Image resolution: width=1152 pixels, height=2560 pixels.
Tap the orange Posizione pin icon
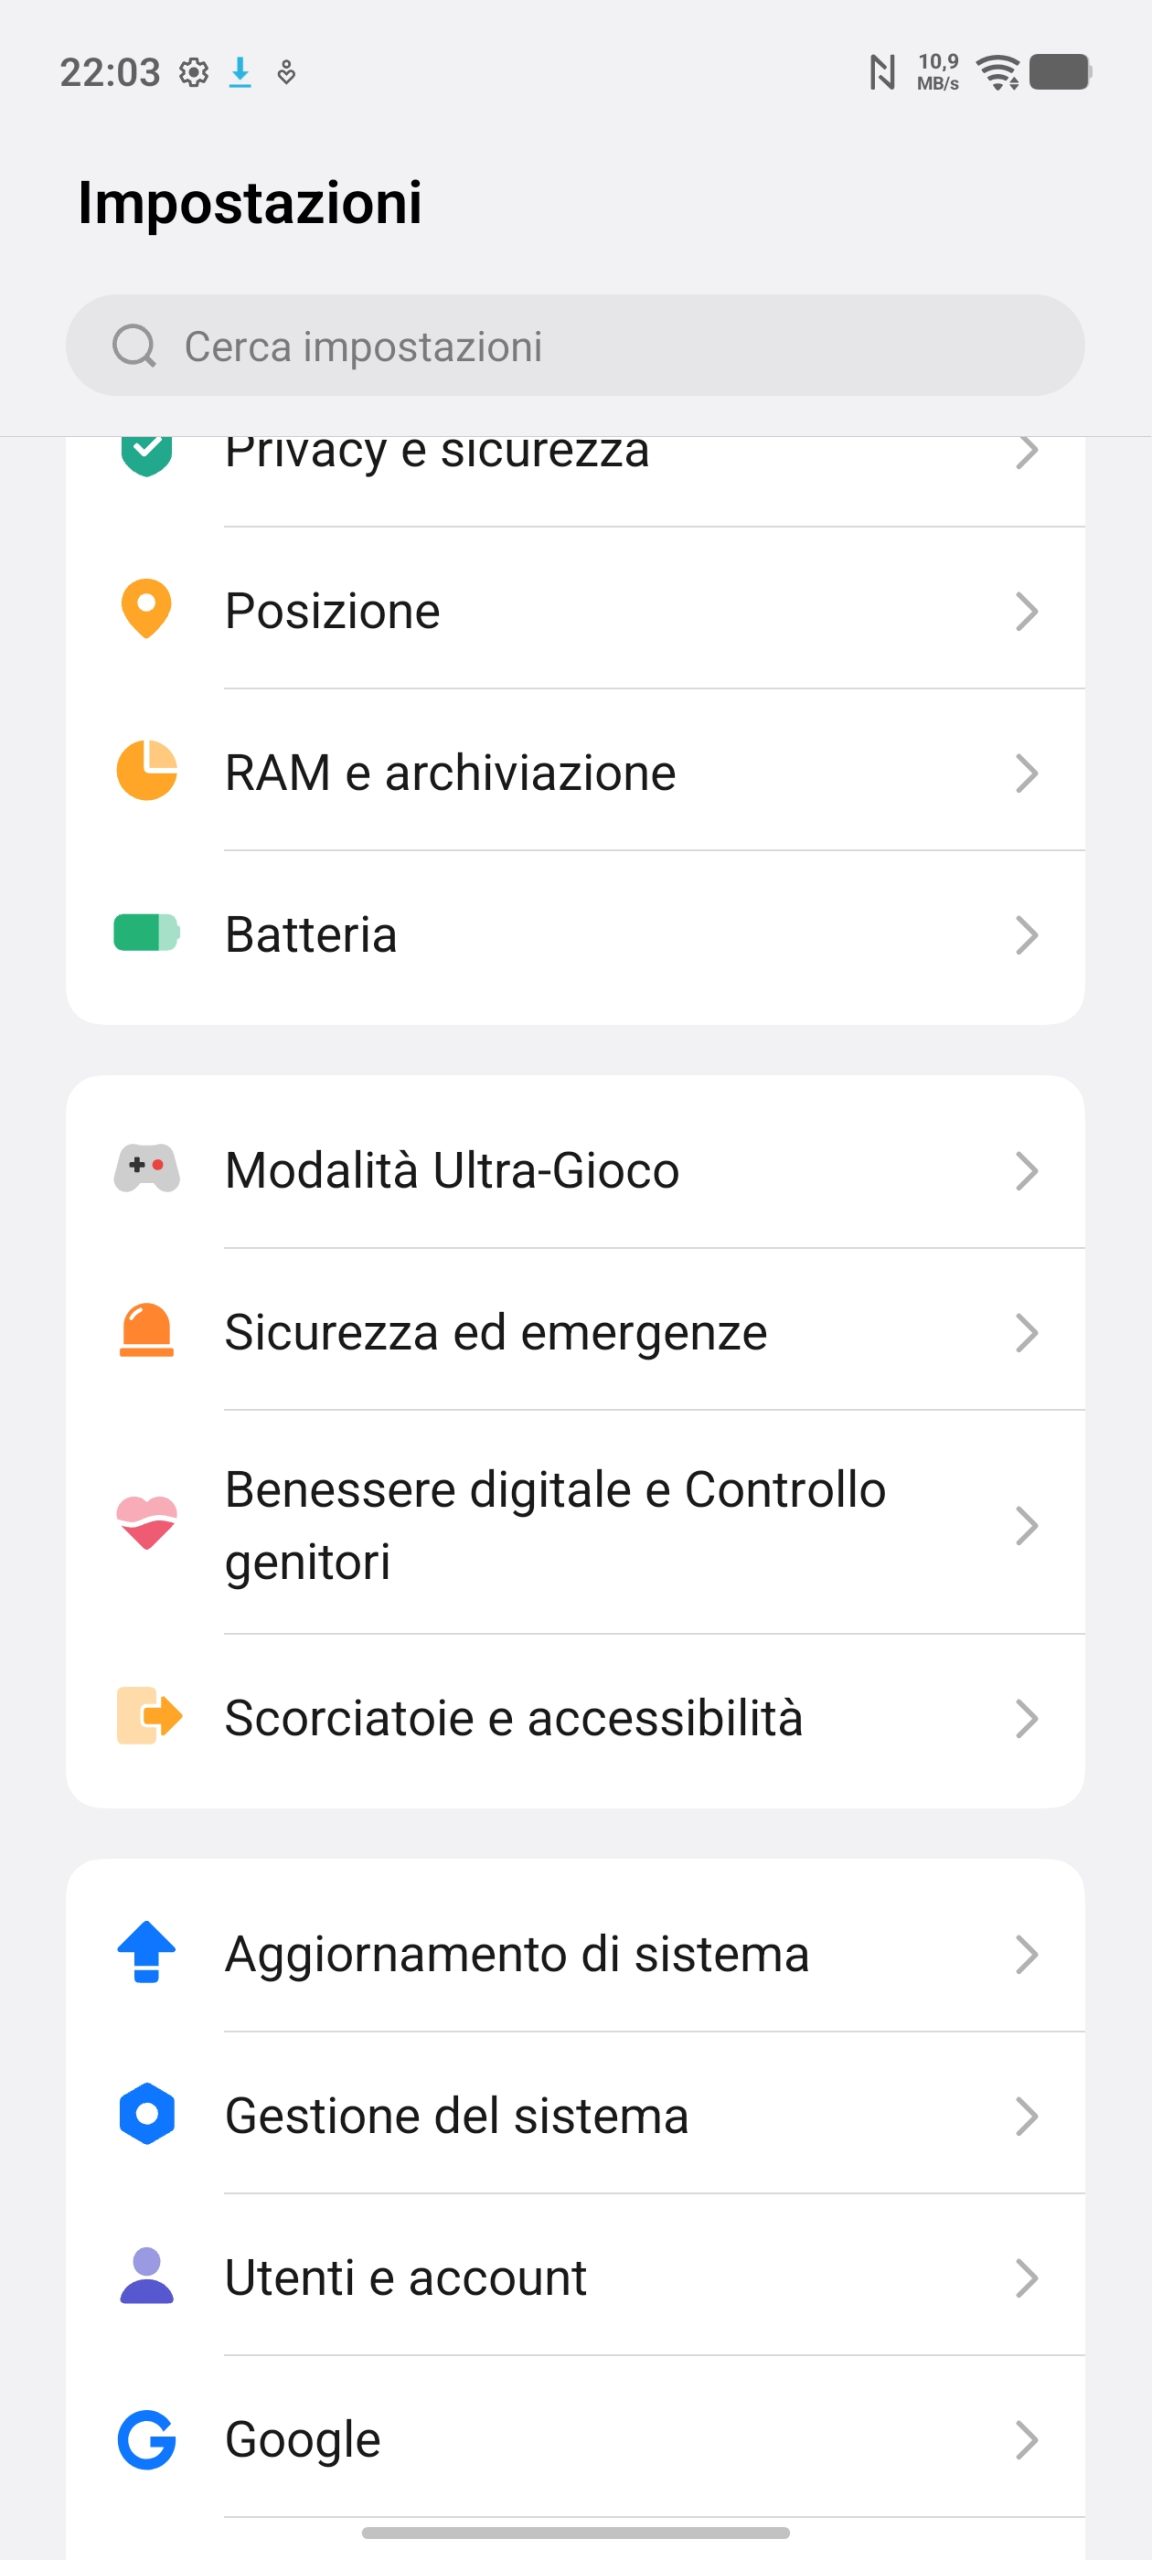pyautogui.click(x=146, y=609)
